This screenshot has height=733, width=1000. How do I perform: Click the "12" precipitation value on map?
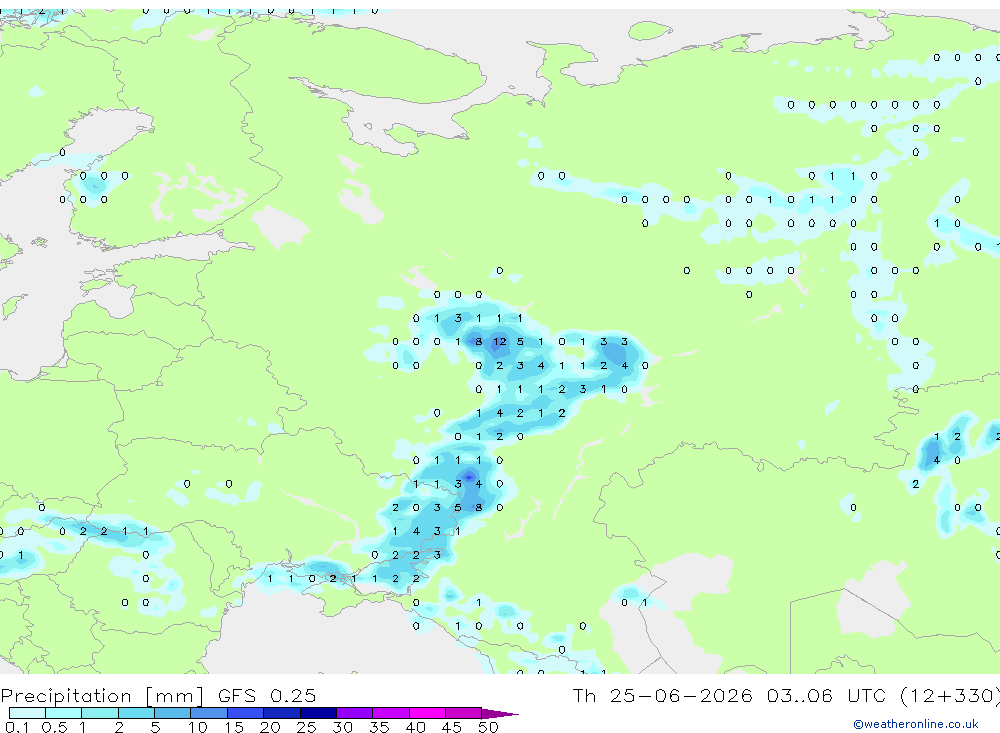coord(499,342)
